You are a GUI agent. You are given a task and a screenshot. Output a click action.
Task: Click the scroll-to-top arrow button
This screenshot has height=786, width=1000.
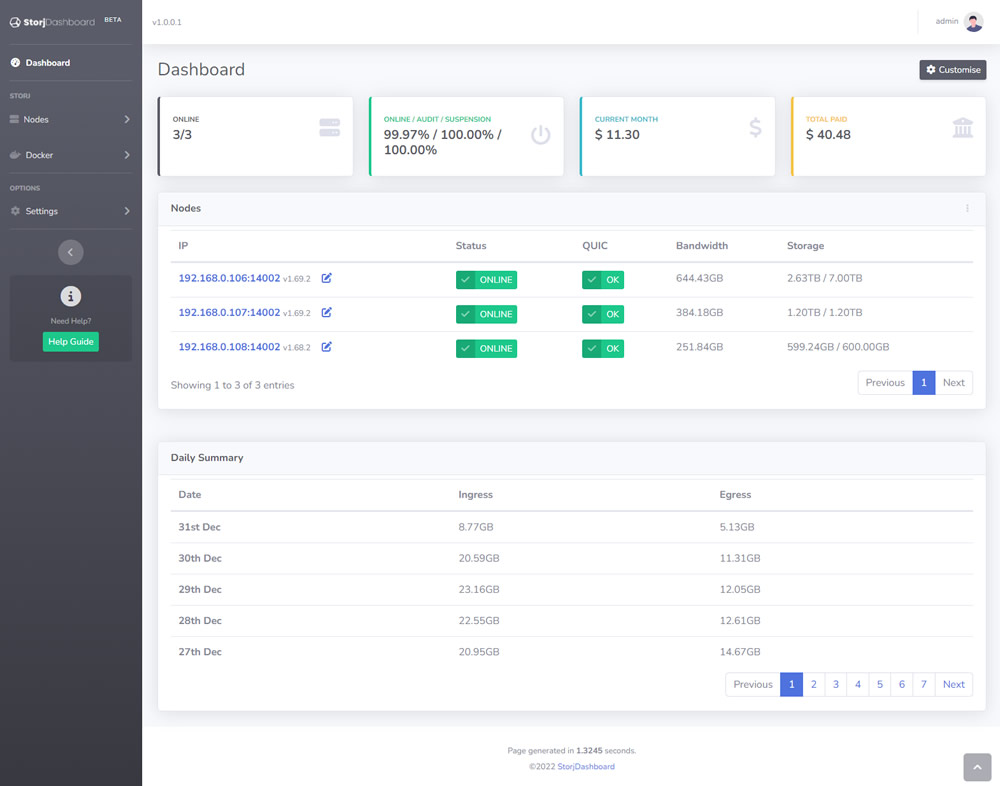[x=976, y=767]
